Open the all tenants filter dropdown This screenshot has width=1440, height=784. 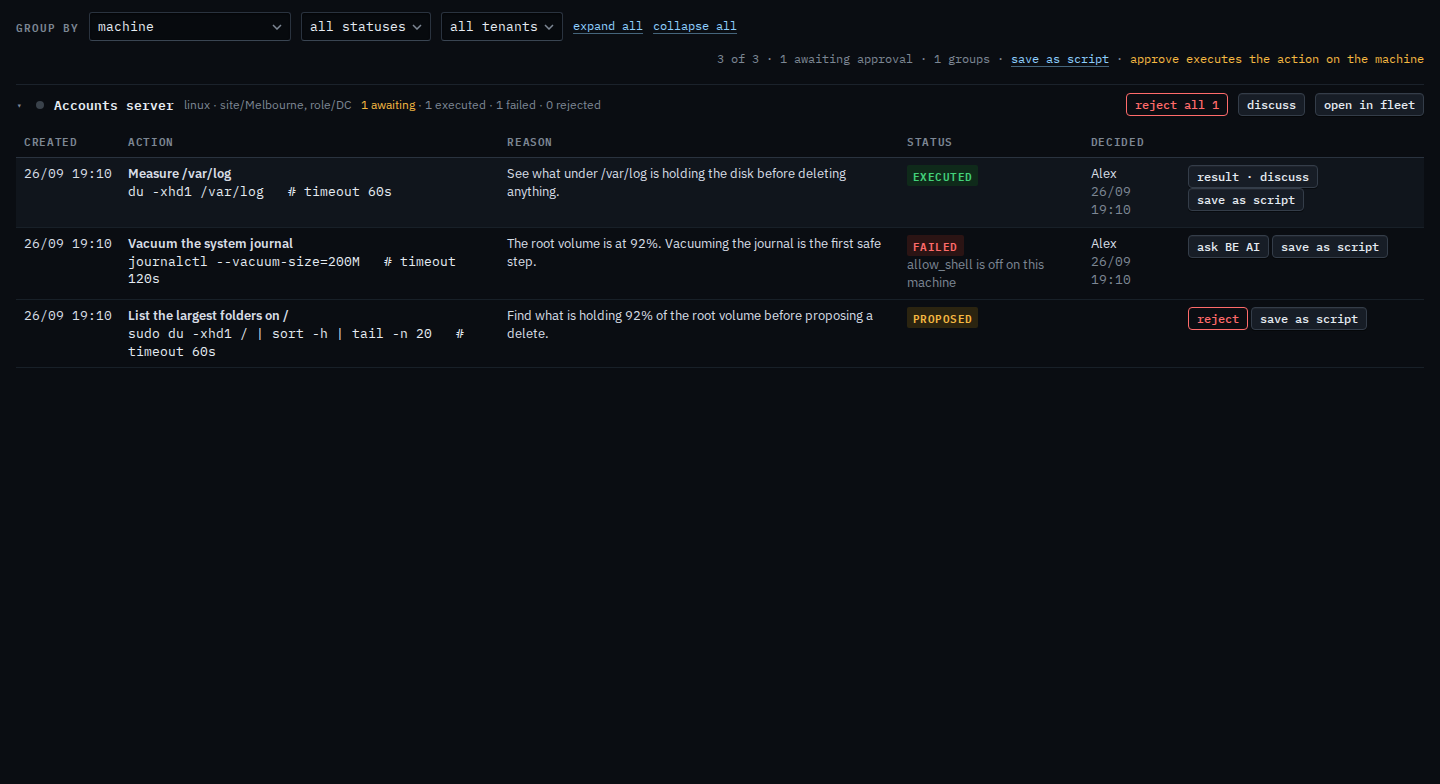coord(502,26)
